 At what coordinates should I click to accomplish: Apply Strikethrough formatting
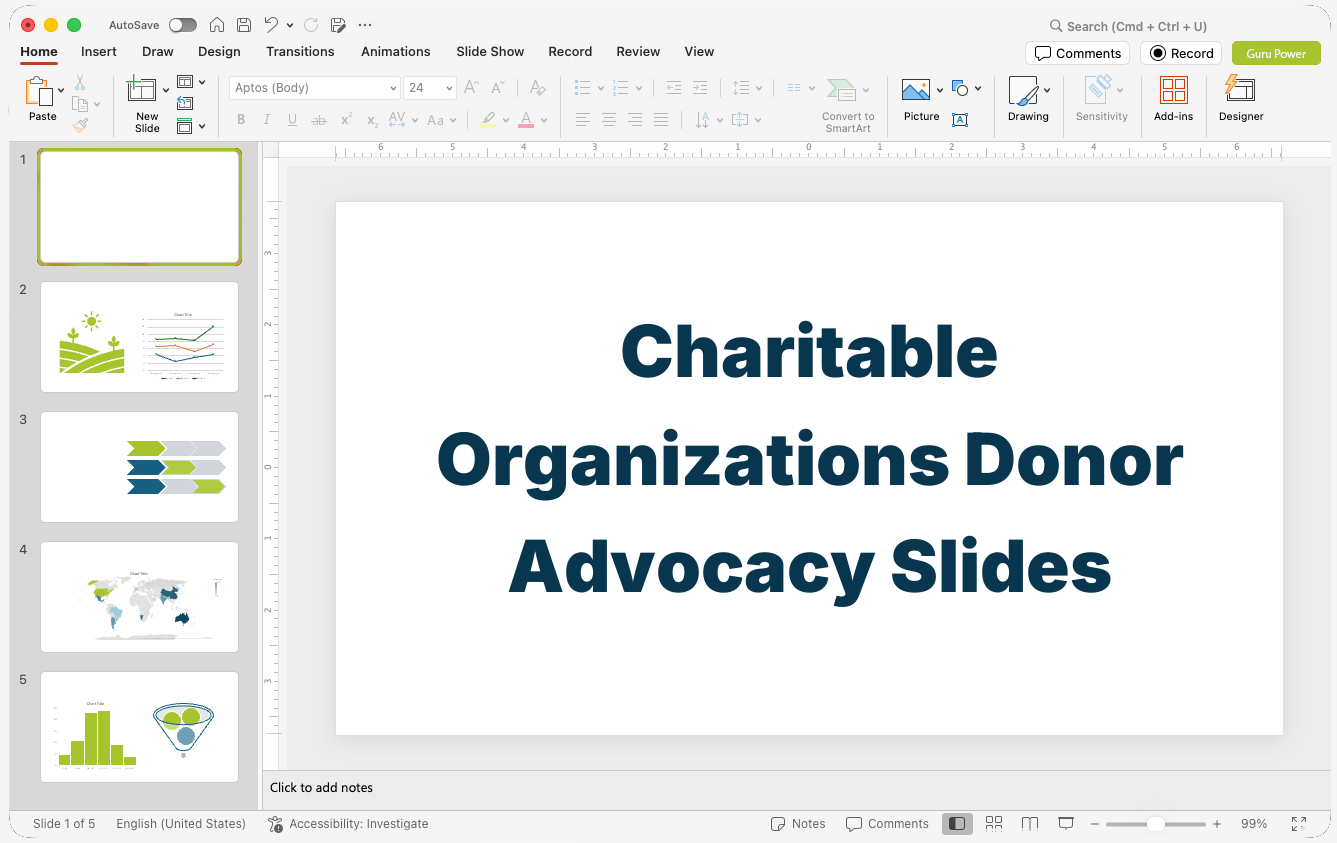319,120
